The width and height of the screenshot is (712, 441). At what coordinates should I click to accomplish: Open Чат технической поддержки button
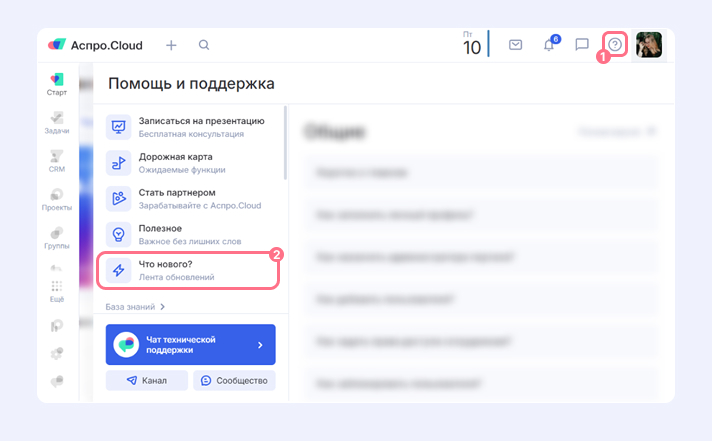point(190,344)
